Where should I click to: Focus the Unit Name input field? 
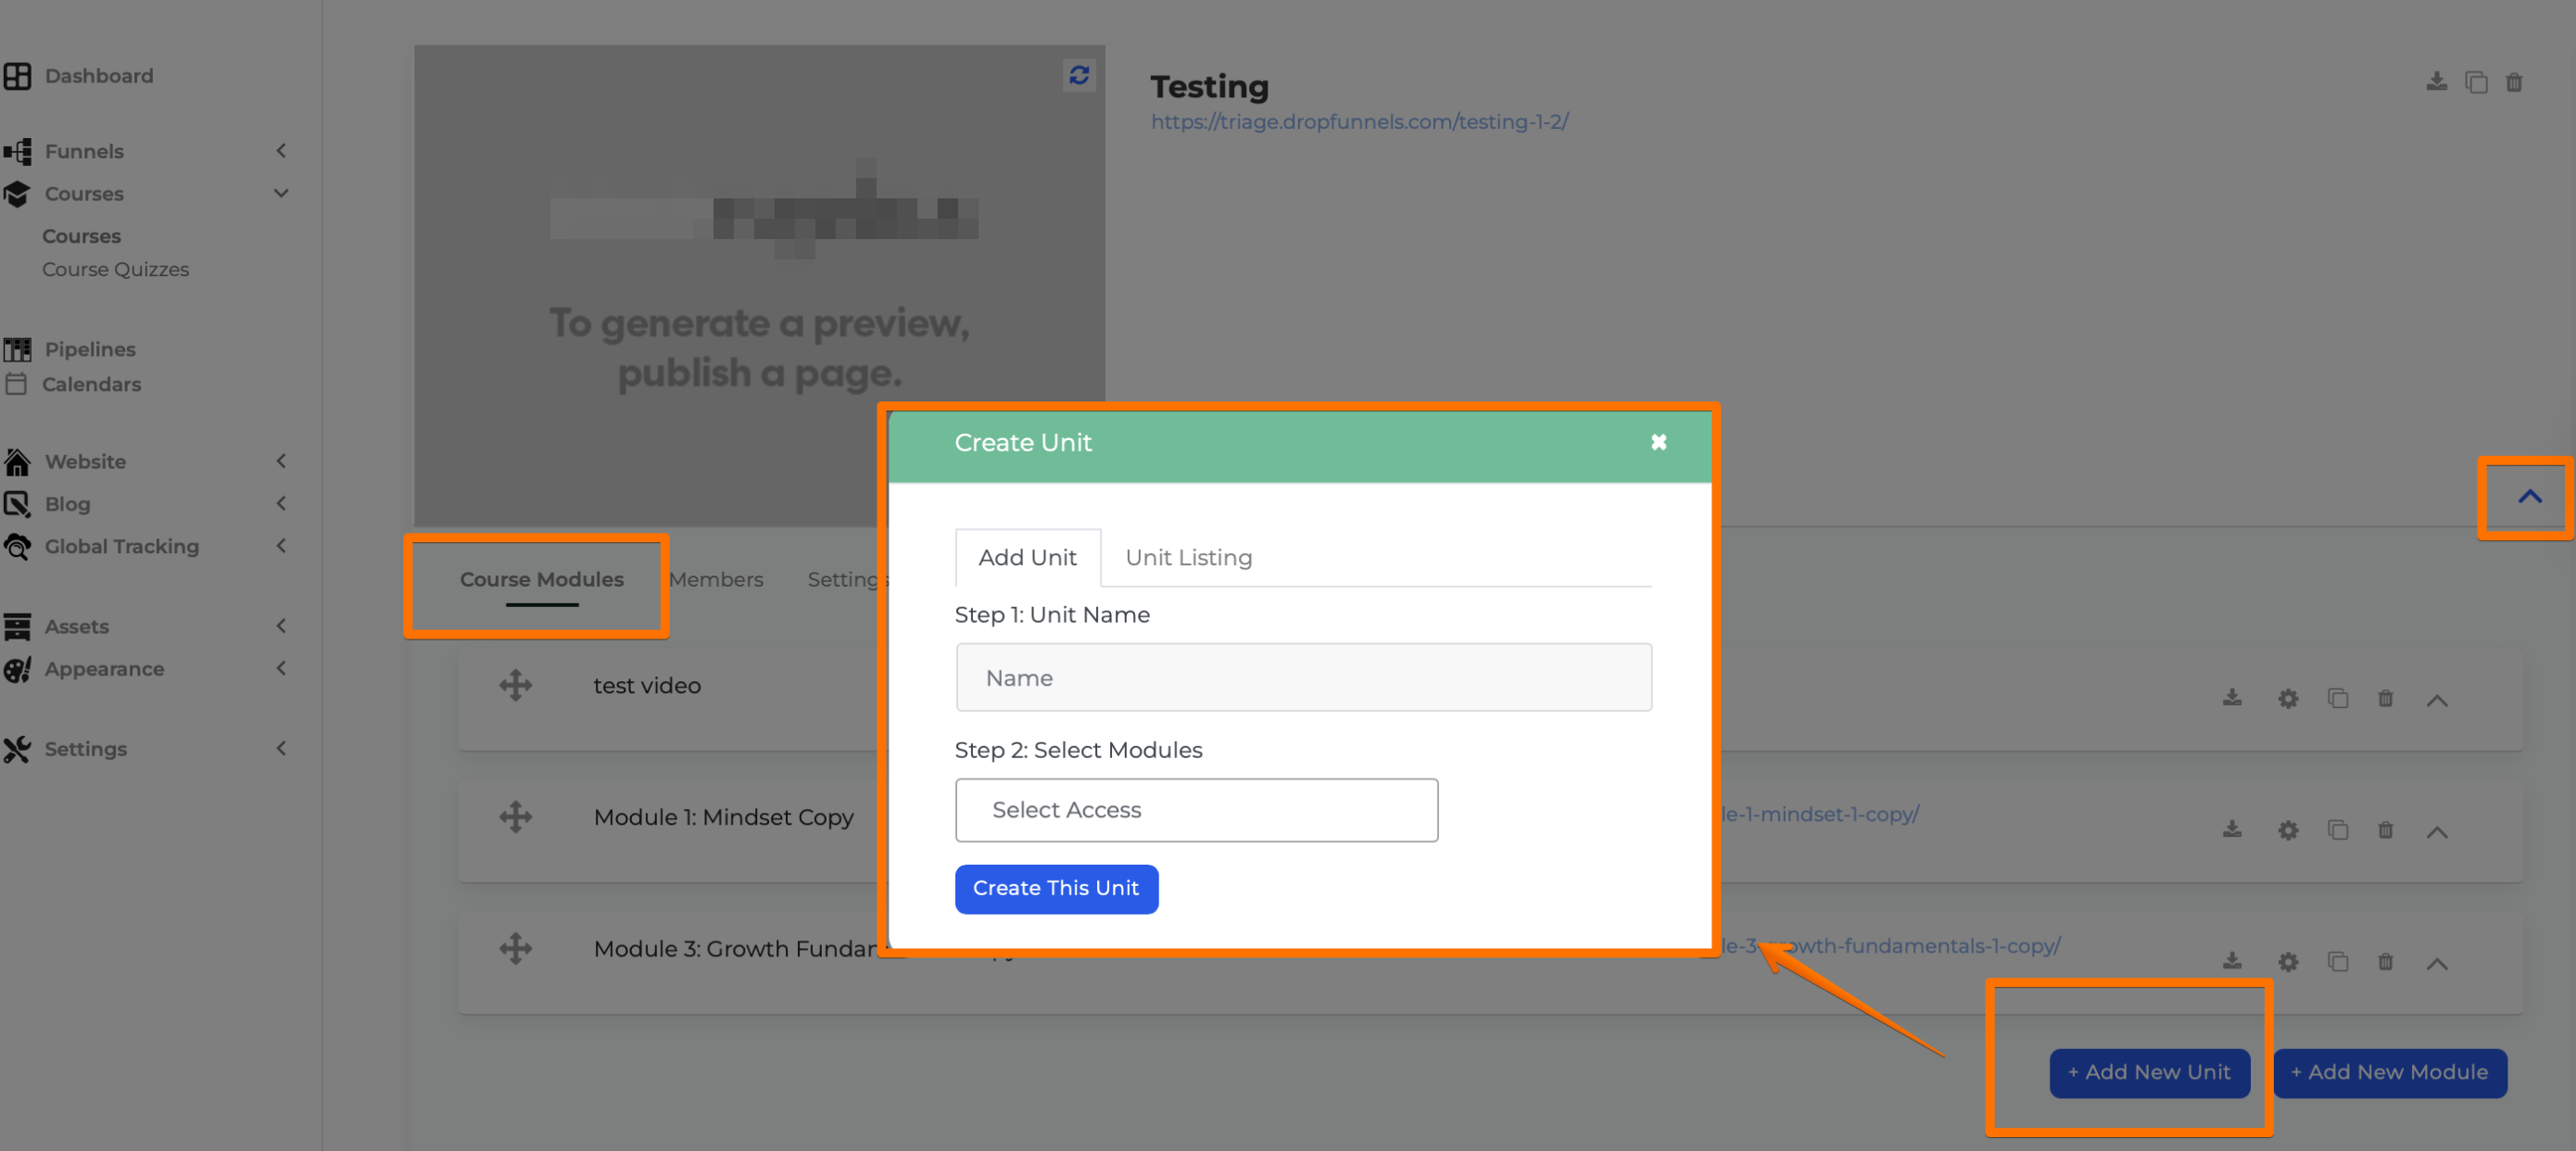[x=1303, y=677]
